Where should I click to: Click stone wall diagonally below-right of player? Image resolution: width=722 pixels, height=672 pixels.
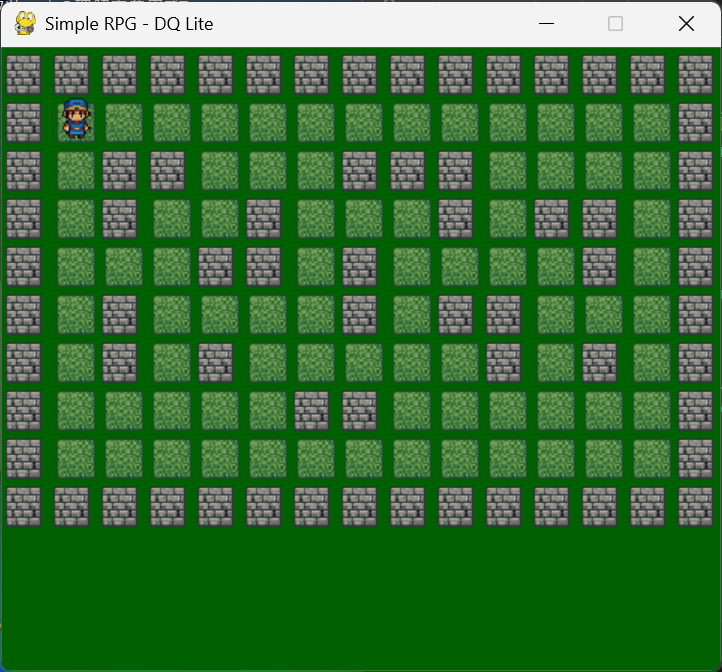[x=119, y=170]
